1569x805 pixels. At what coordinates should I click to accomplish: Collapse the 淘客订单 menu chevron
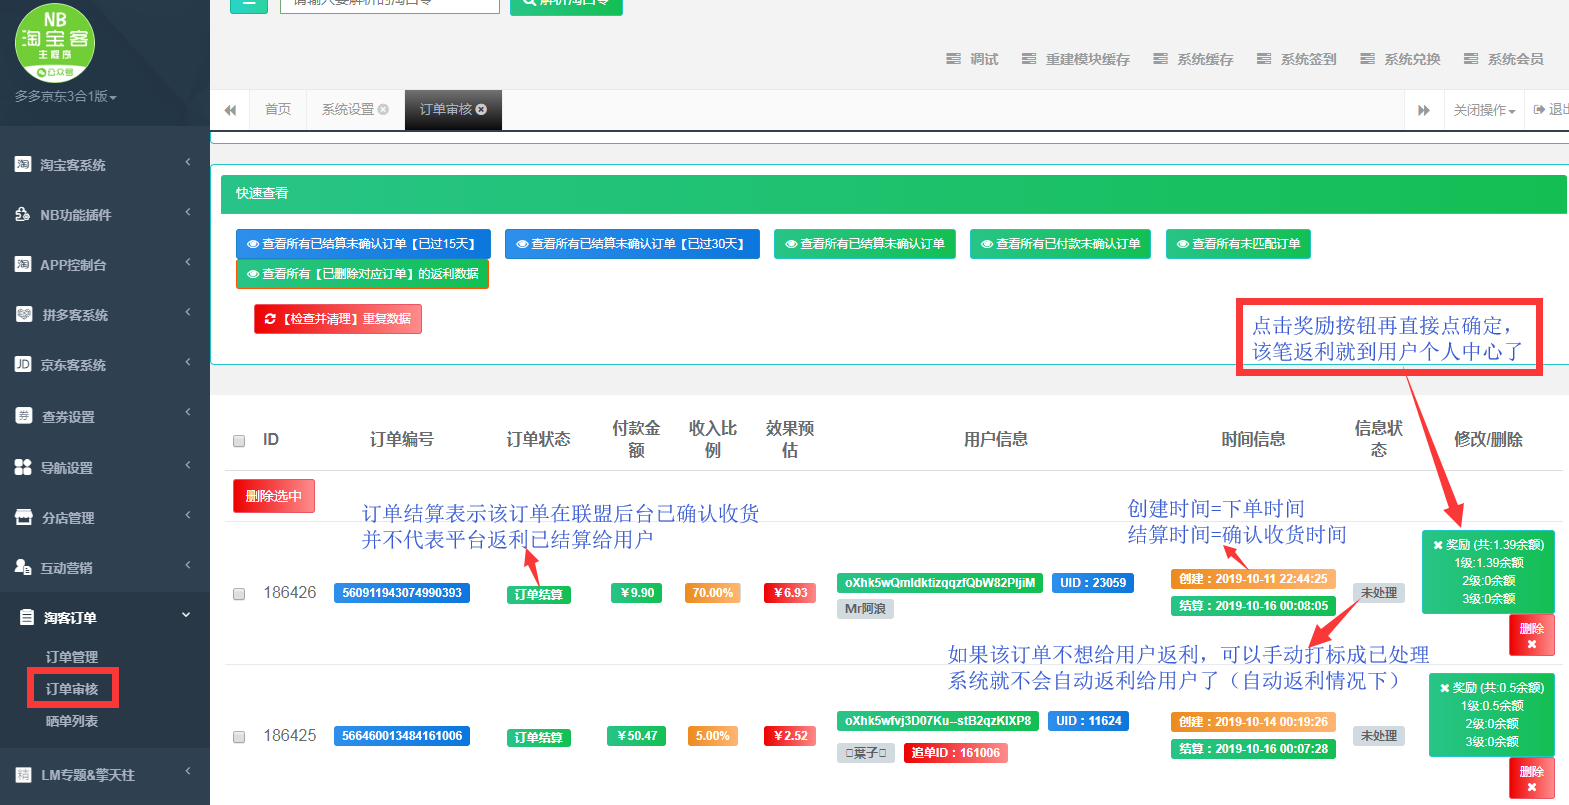coord(186,615)
